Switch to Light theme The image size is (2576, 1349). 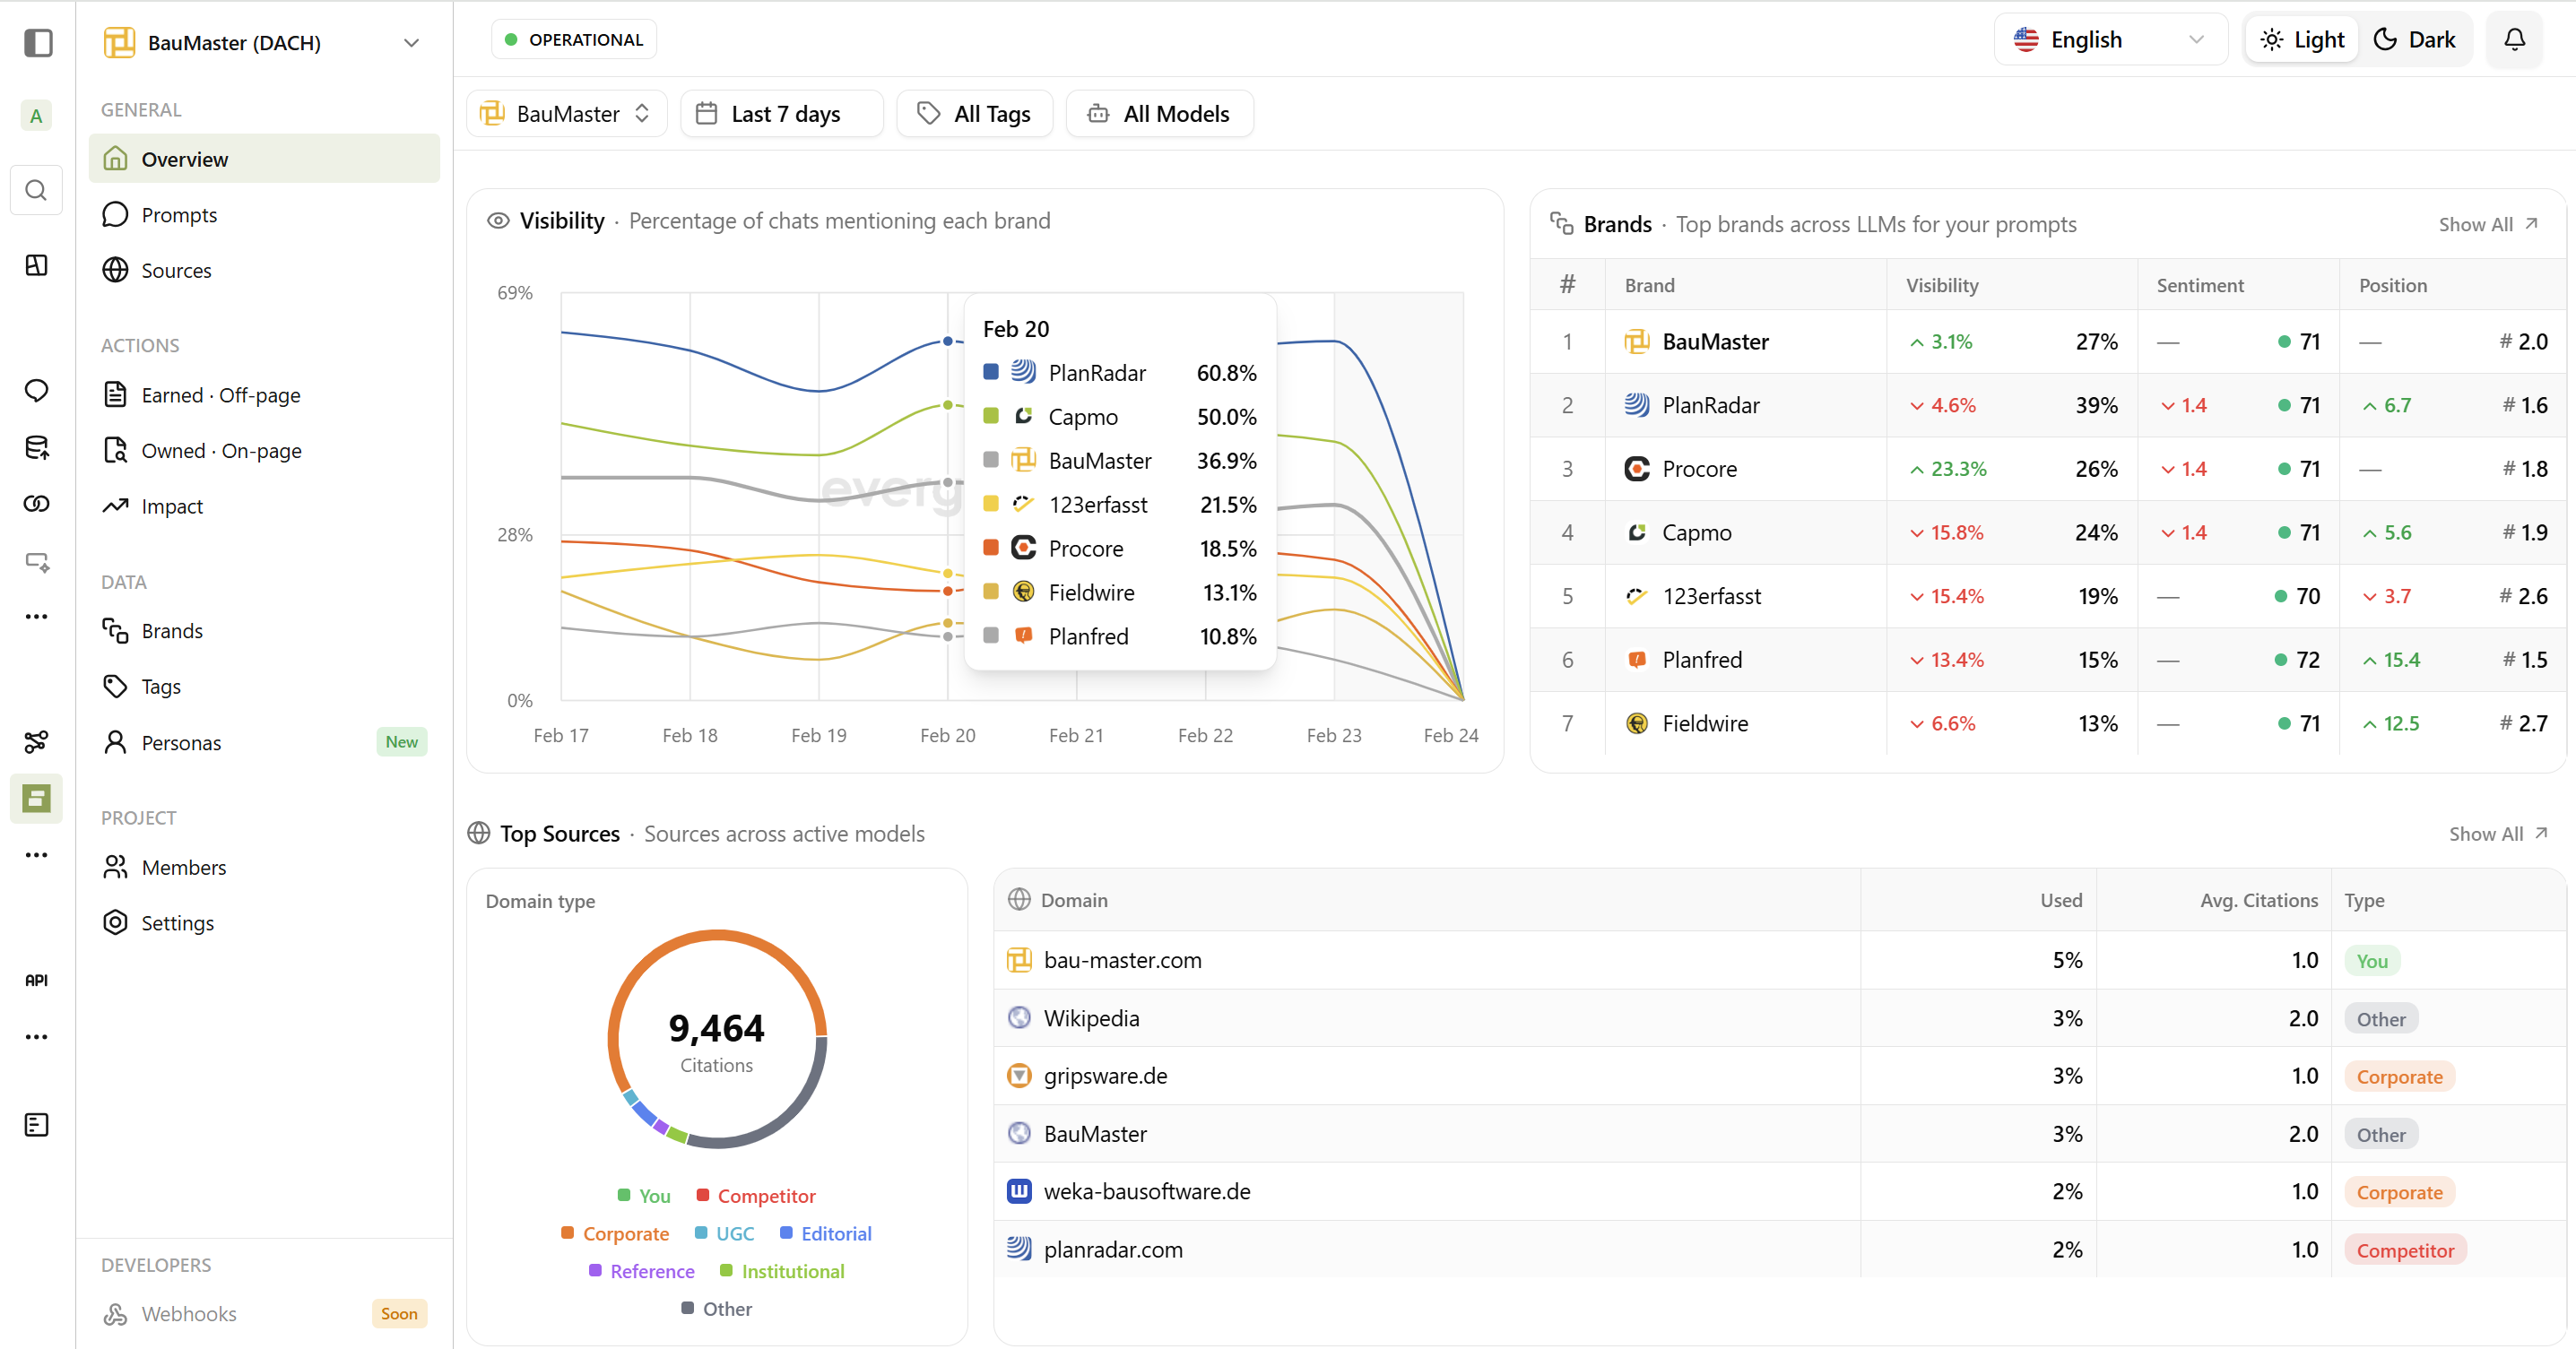(2302, 40)
